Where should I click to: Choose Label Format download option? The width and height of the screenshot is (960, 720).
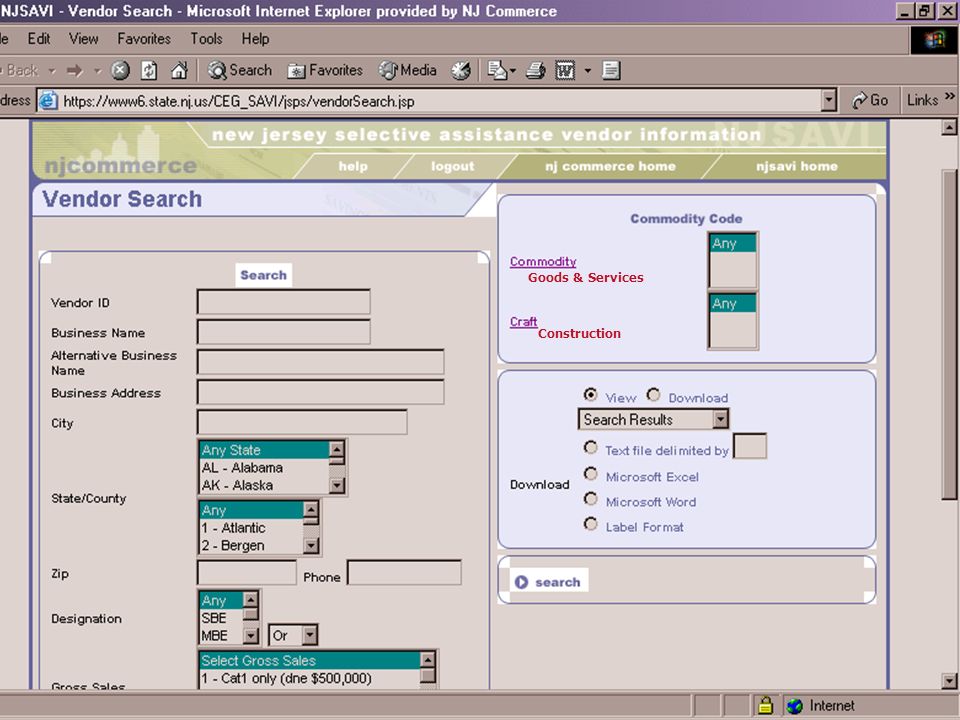pyautogui.click(x=590, y=524)
